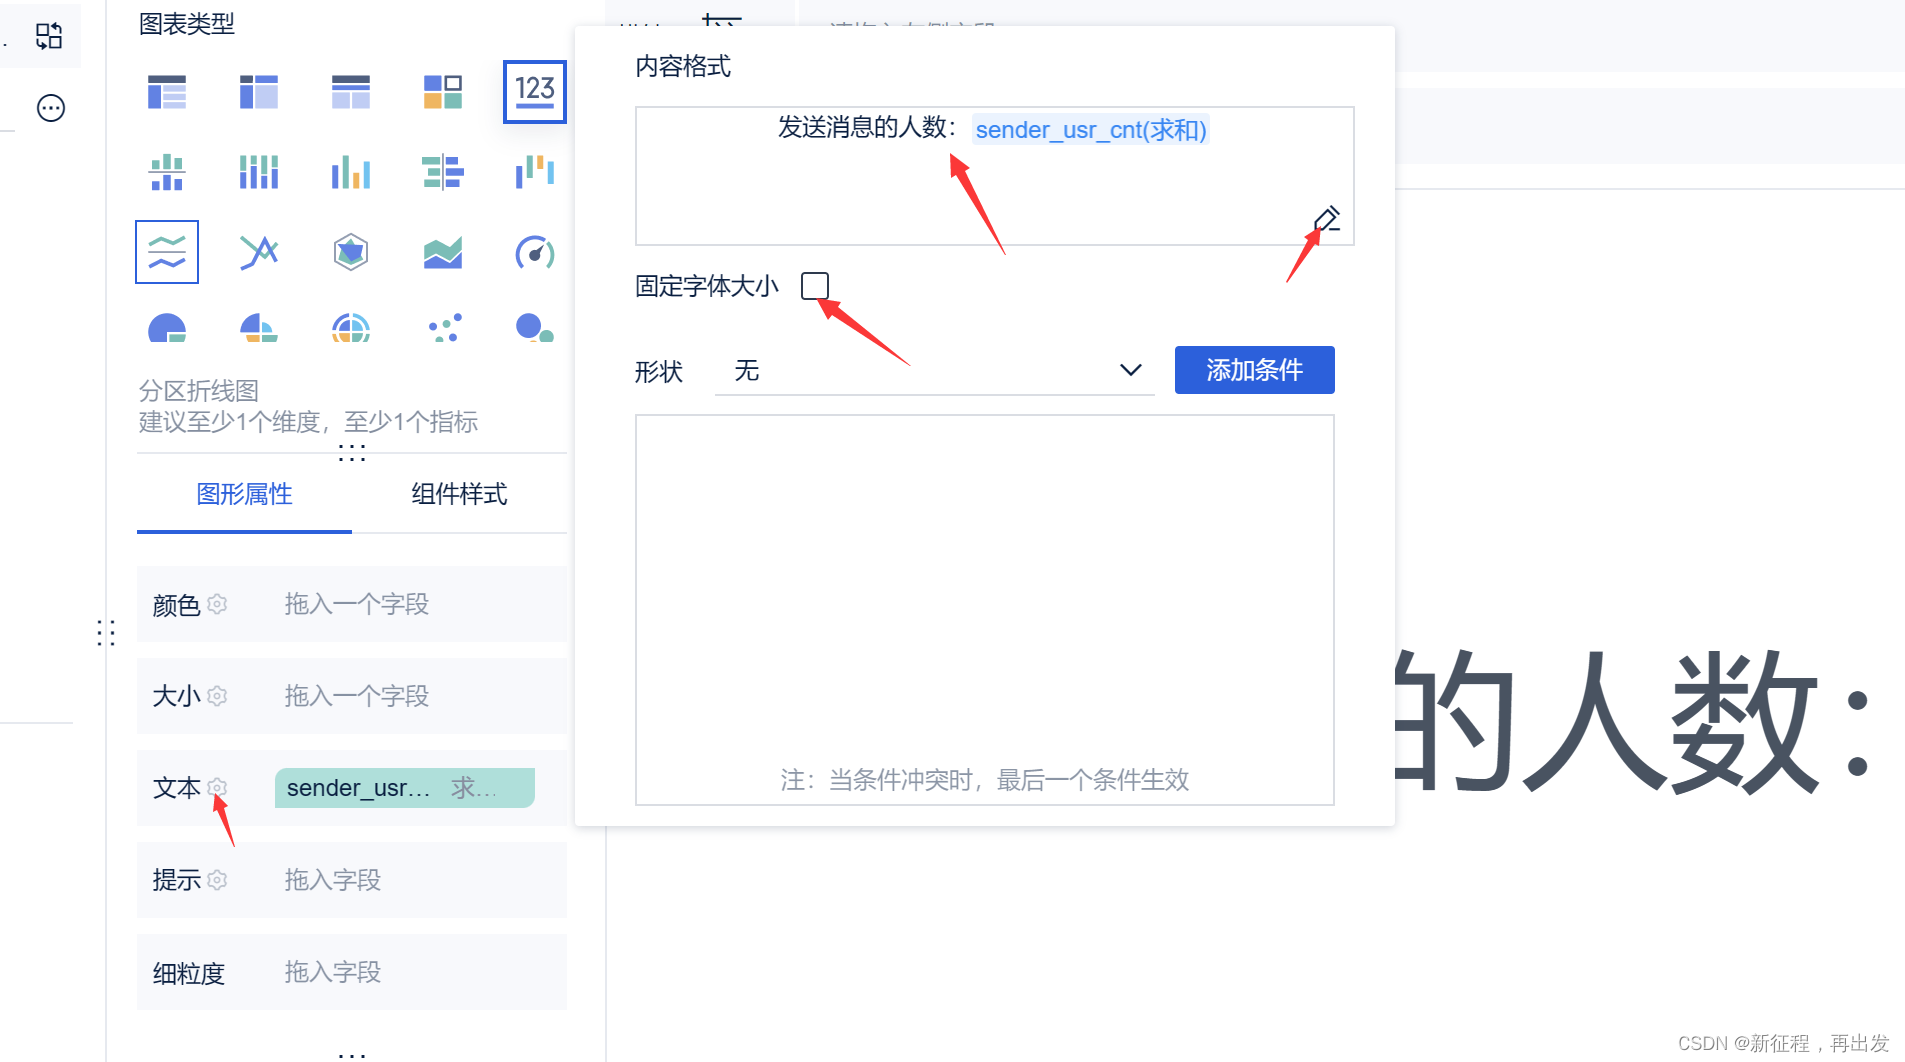
Task: Select the waterfall chart icon
Action: tap(535, 172)
